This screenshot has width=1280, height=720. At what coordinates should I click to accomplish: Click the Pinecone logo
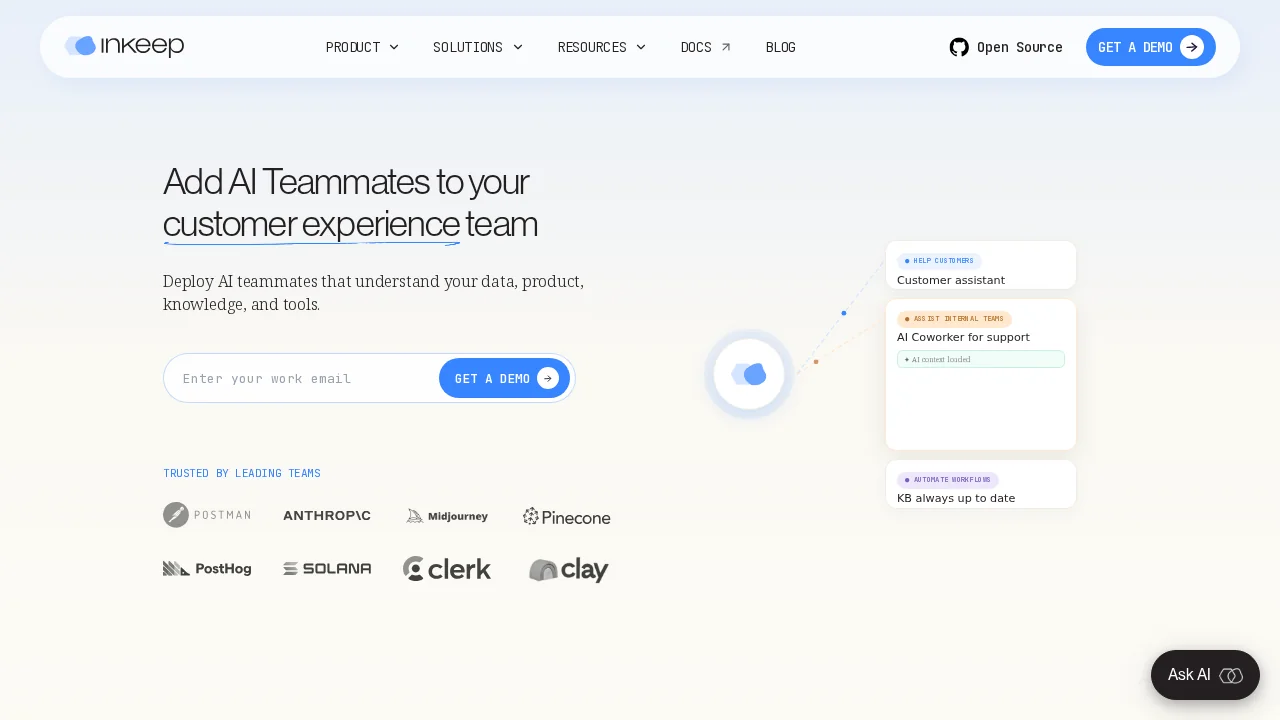(x=566, y=516)
